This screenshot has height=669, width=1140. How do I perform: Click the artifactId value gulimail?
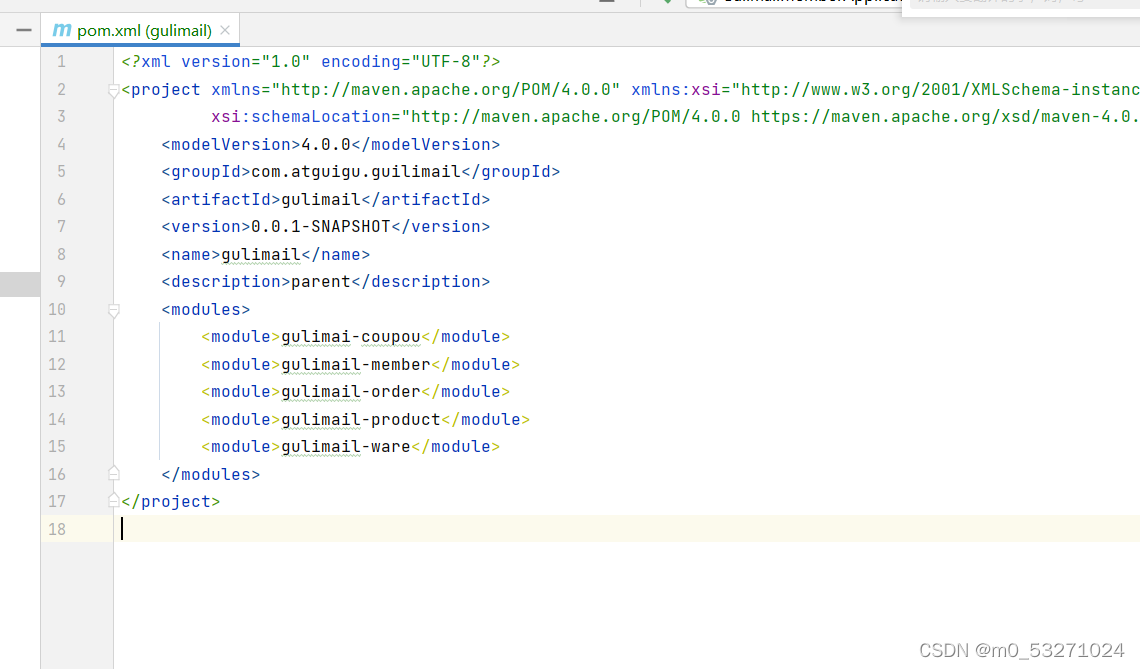(321, 199)
